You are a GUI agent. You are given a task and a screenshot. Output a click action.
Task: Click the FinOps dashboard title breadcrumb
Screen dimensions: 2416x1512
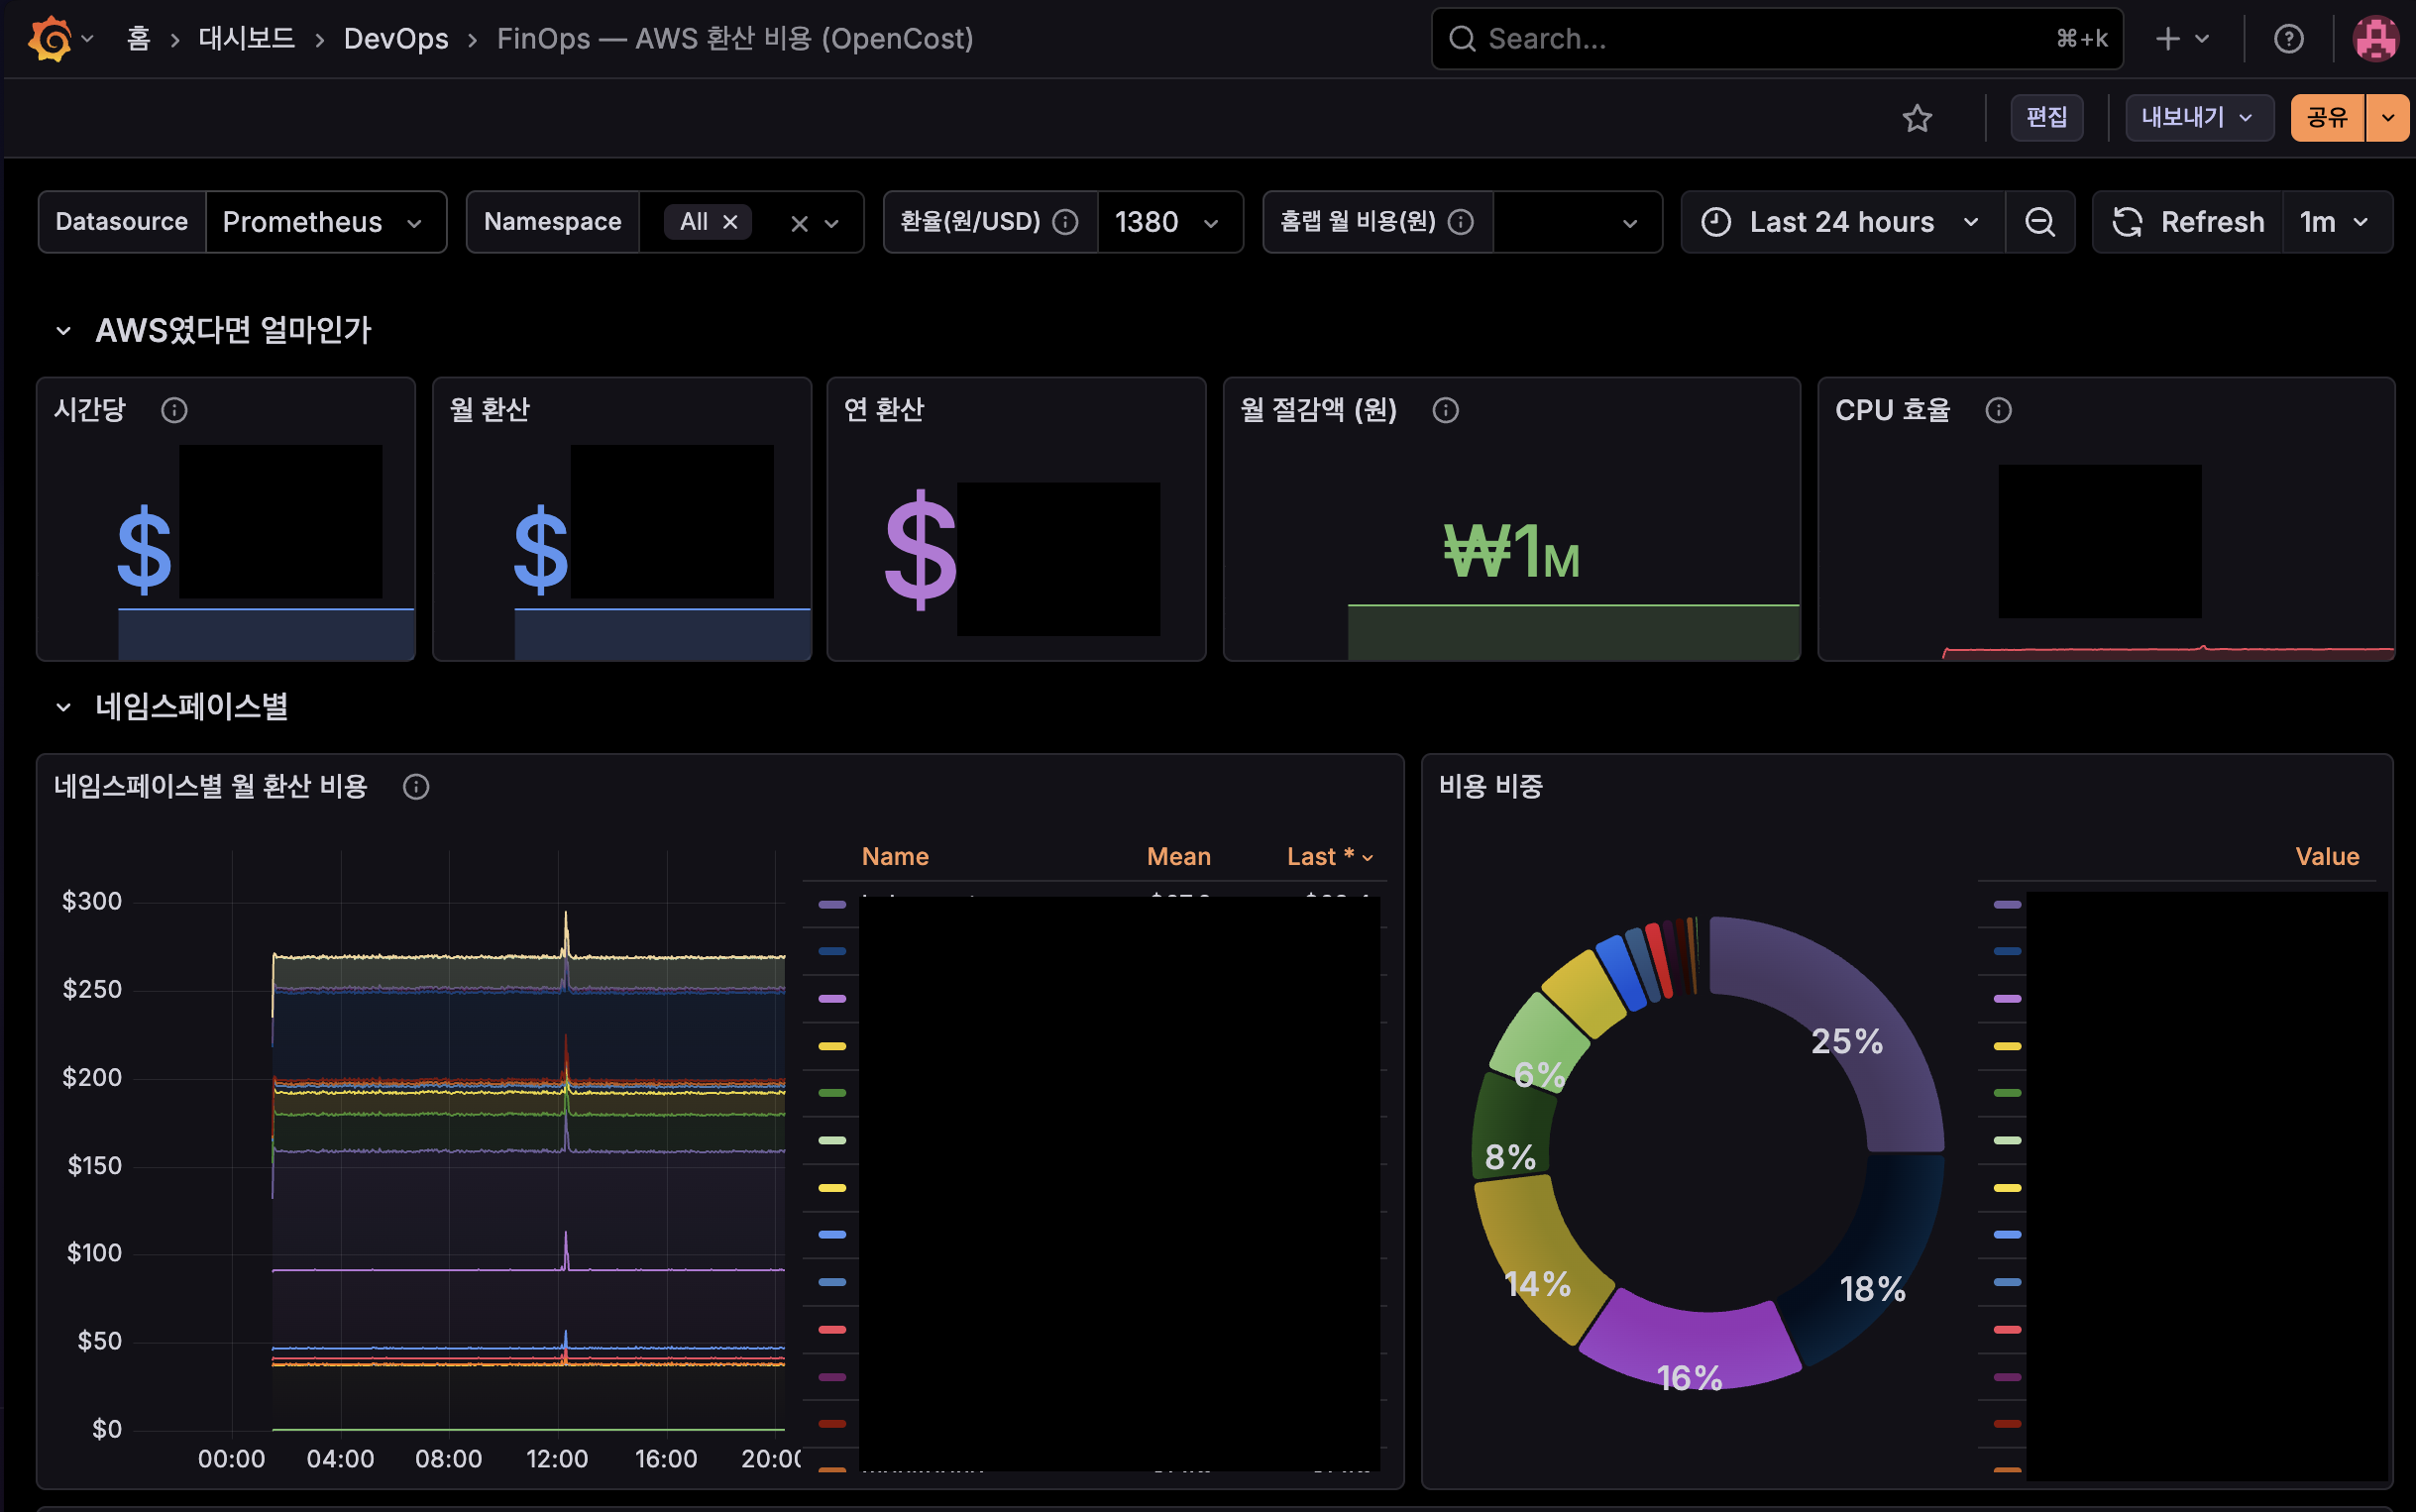(735, 39)
